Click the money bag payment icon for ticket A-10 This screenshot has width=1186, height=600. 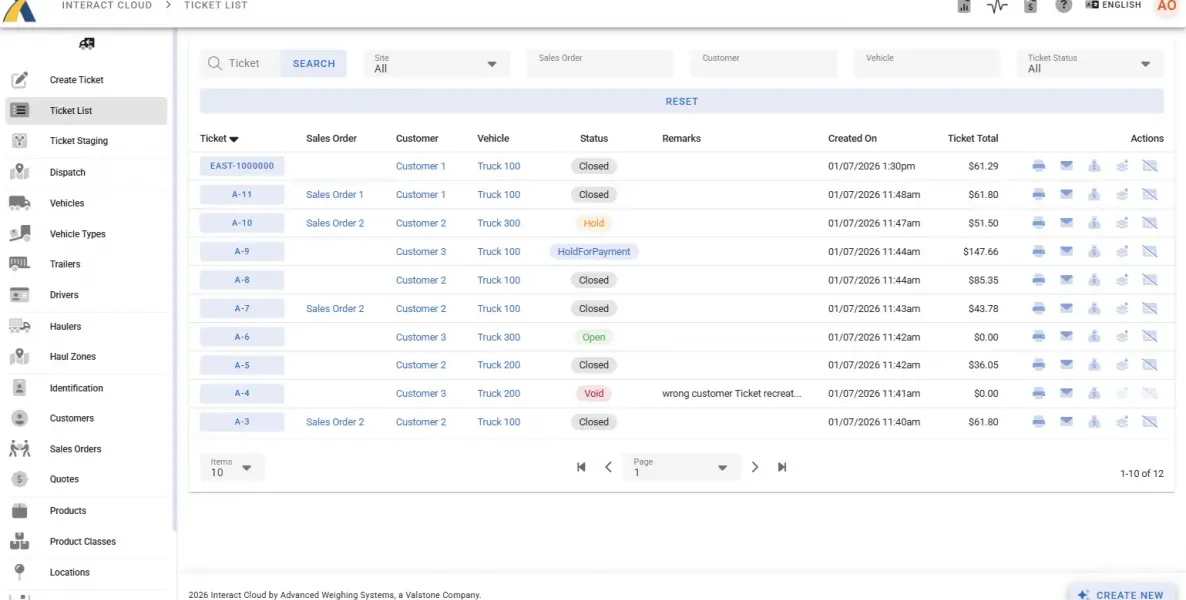[x=1094, y=223]
